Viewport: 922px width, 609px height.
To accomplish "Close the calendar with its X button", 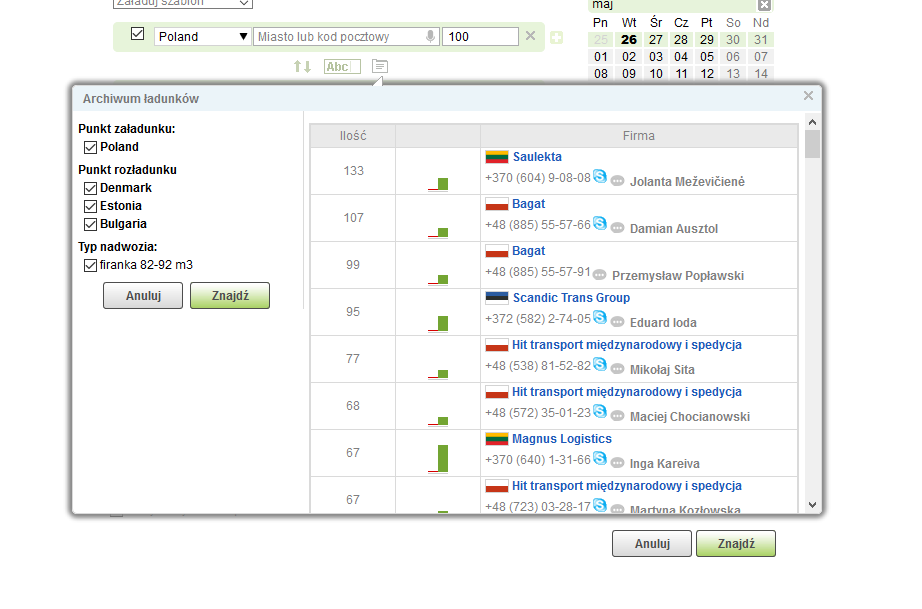I will click(764, 5).
